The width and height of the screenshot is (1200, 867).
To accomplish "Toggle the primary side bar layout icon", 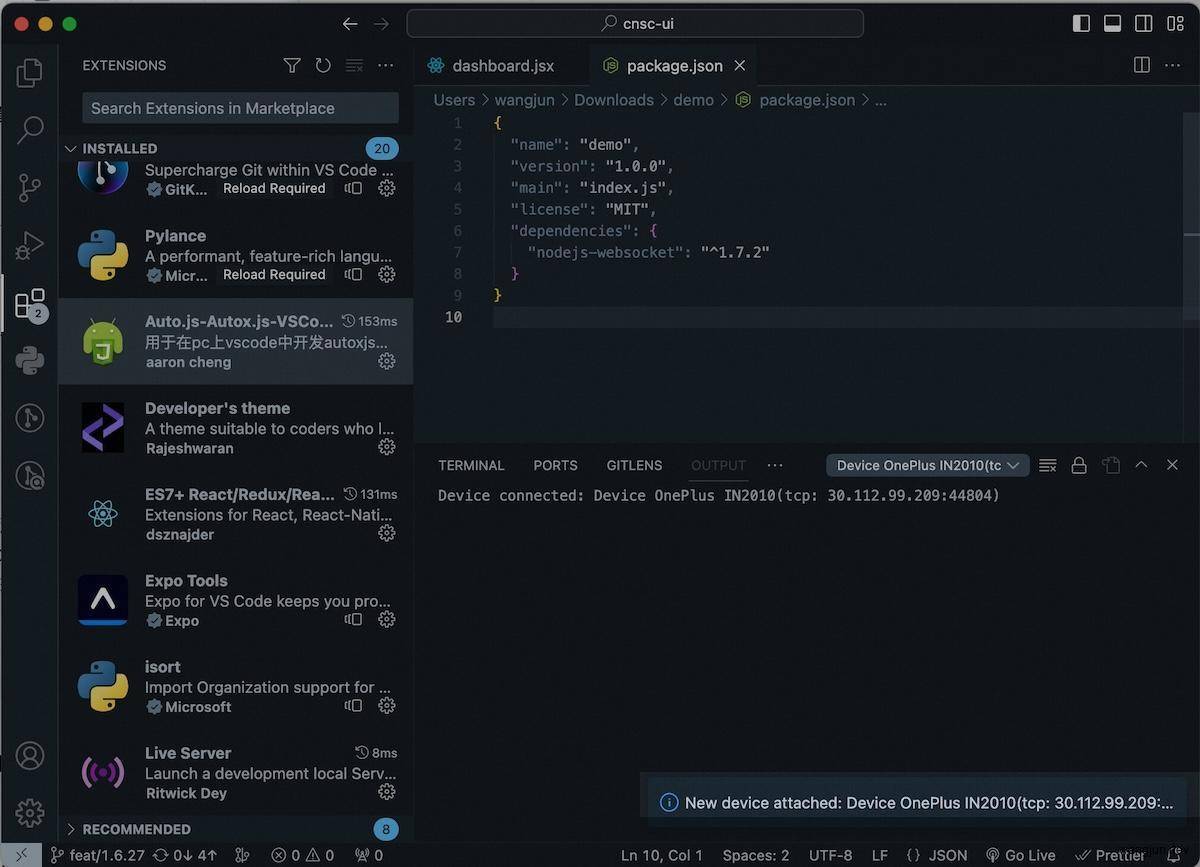I will click(1081, 23).
